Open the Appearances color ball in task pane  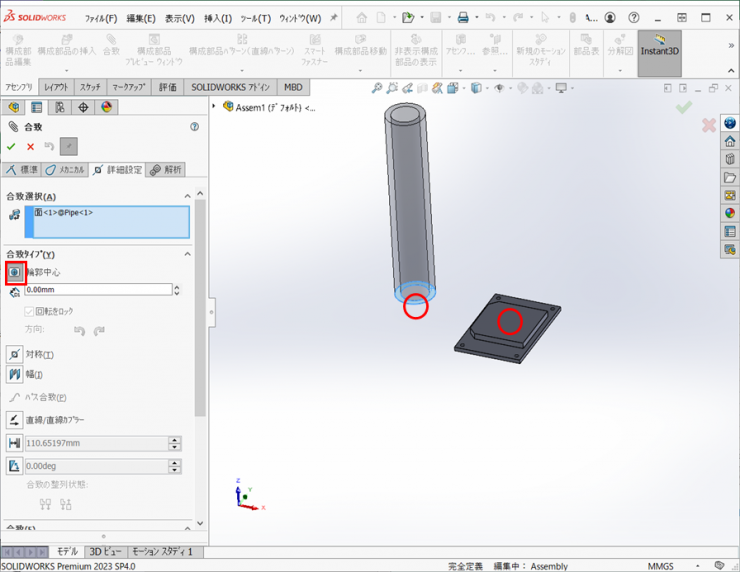(x=730, y=212)
